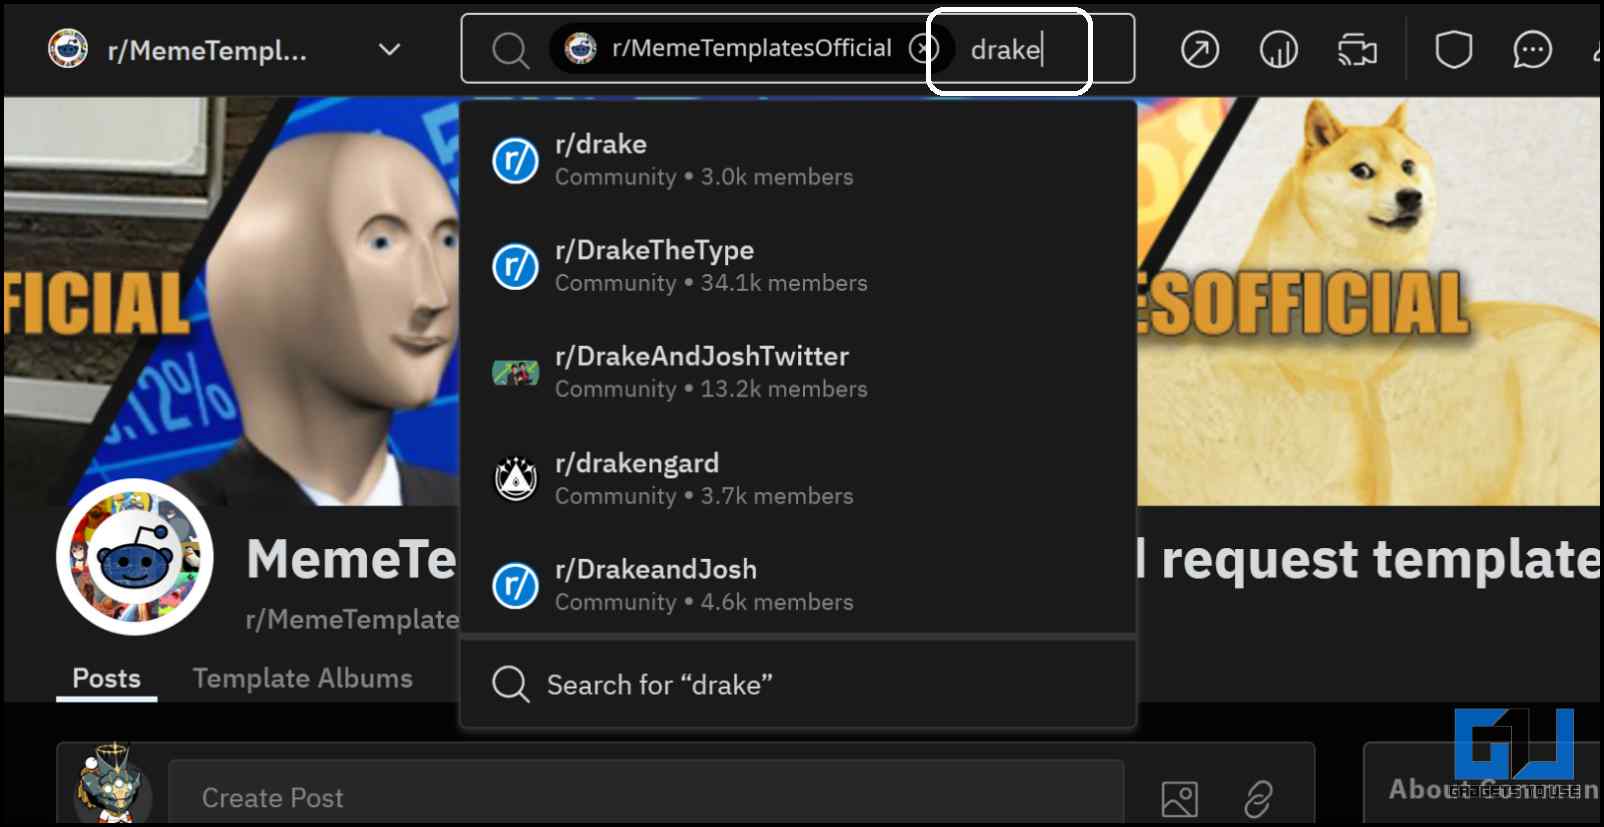The image size is (1604, 827).
Task: Click the r/DrakeAndJoshTwitter thumbnail icon
Action: (516, 373)
